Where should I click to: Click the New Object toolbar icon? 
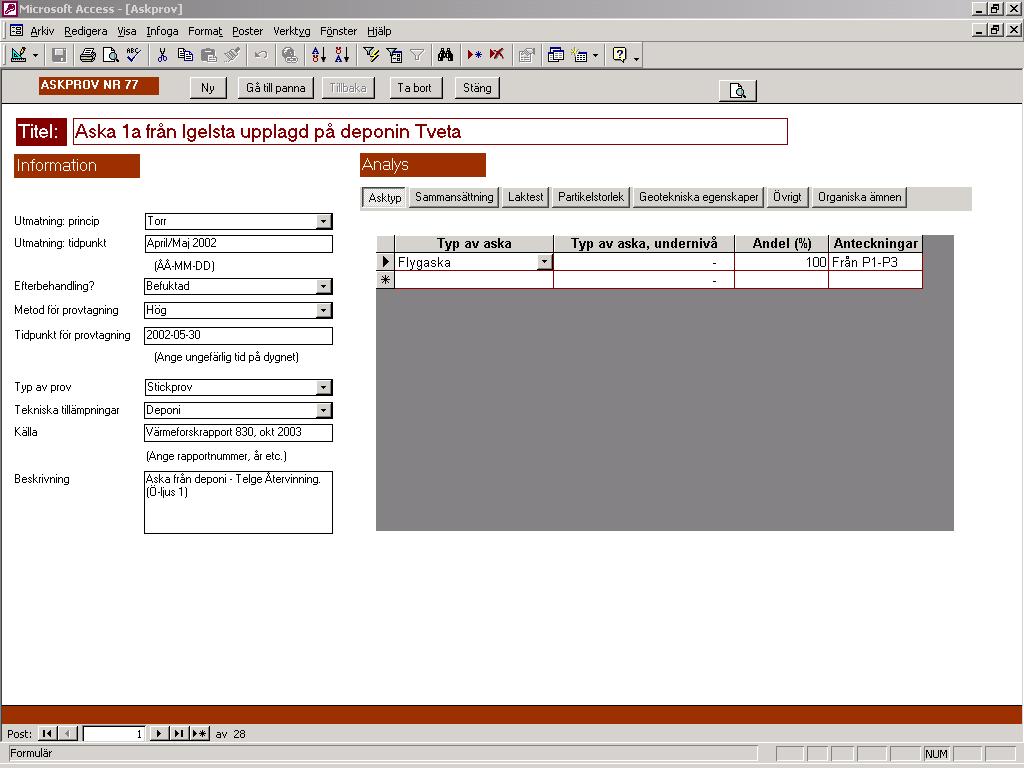click(579, 55)
